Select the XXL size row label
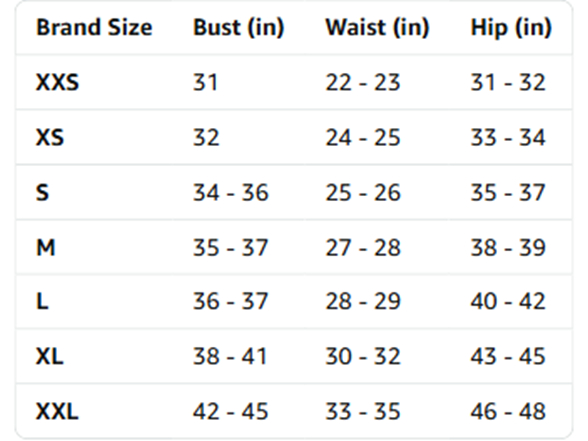The height and width of the screenshot is (441, 588). (x=57, y=411)
